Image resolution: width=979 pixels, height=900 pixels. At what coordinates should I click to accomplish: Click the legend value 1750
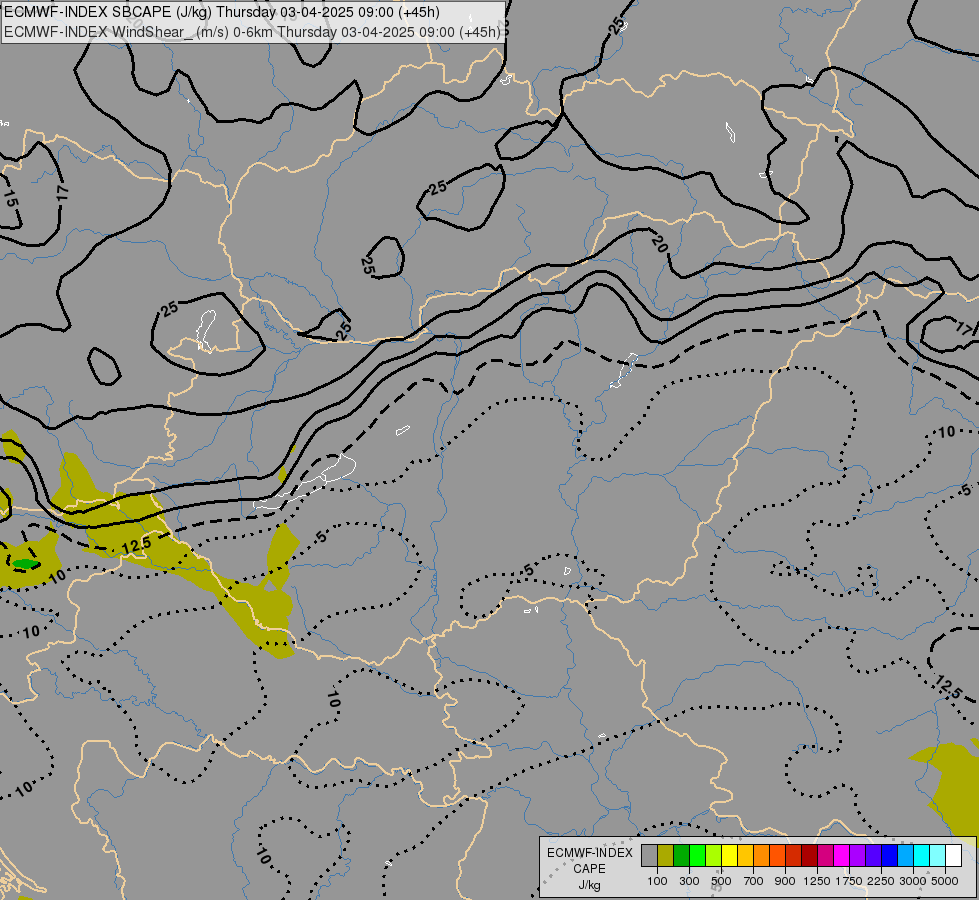tap(849, 881)
